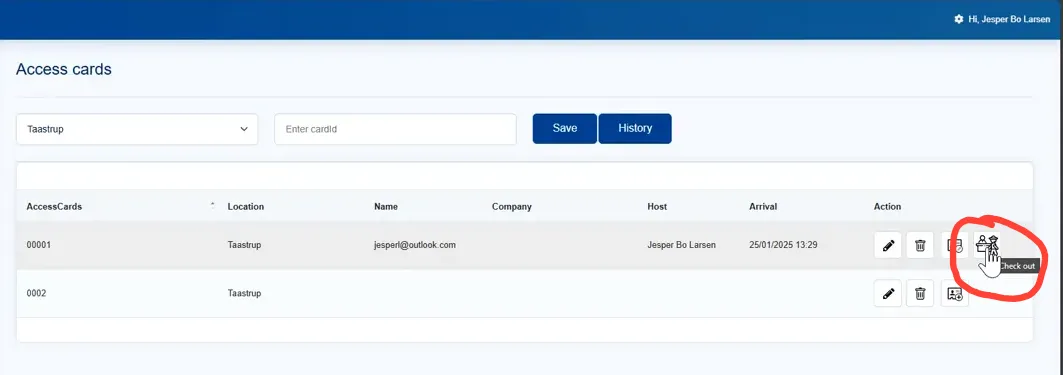
Task: Sort by the Host column header
Action: [657, 207]
